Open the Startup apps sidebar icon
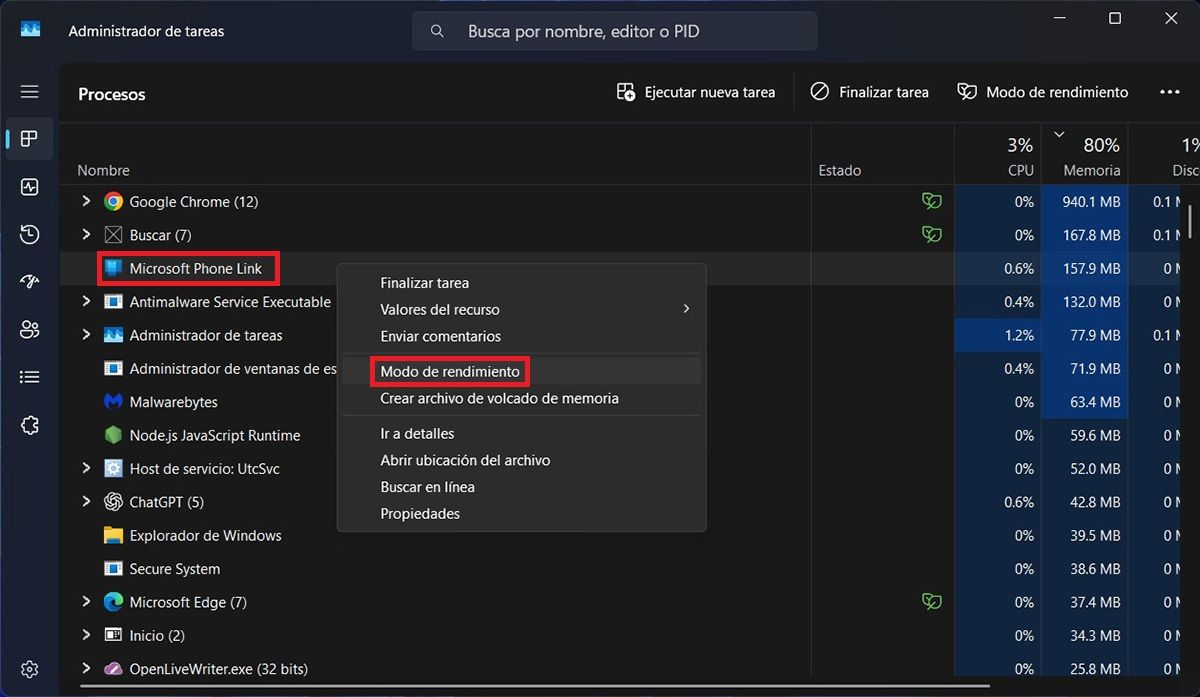Image resolution: width=1200 pixels, height=697 pixels. pos(29,282)
